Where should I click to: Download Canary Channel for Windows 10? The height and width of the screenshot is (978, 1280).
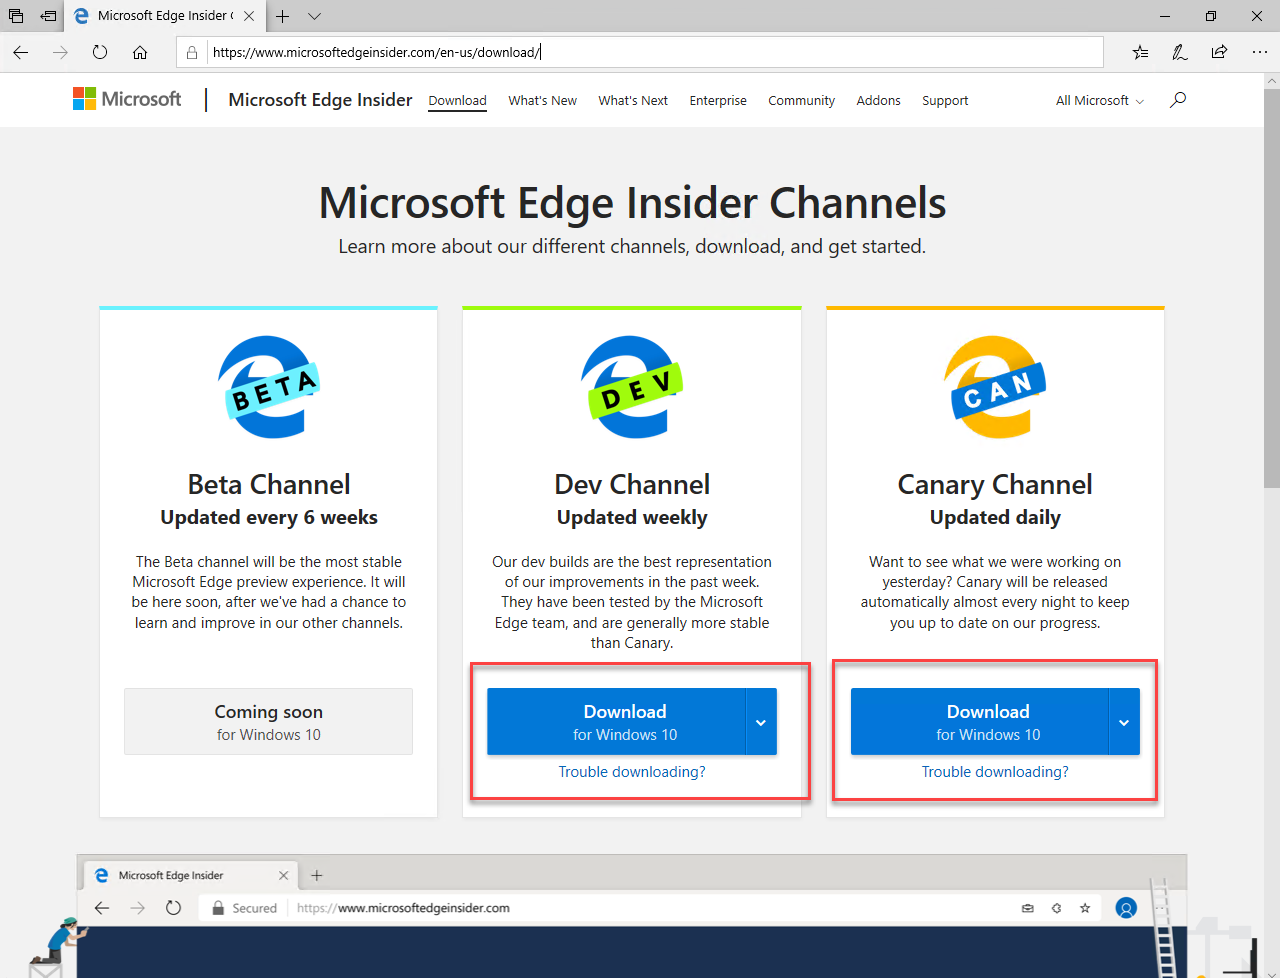coord(979,722)
